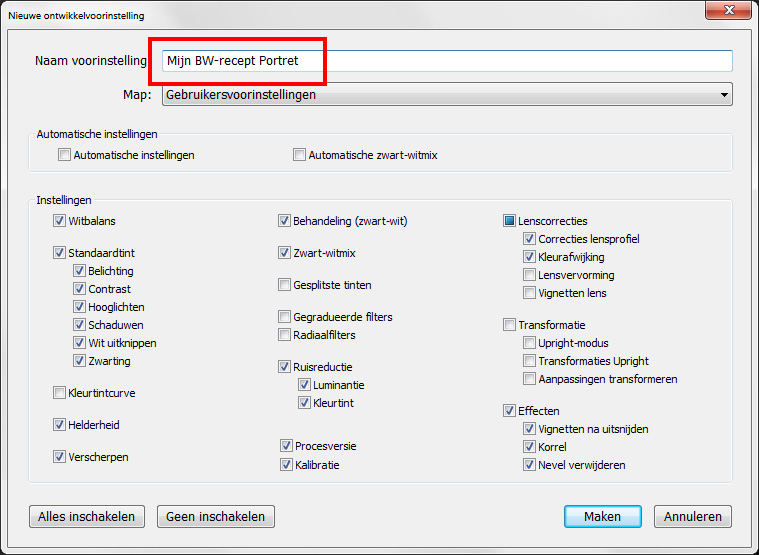Enable the Kleurtintcurve checkbox
759x555 pixels.
click(x=60, y=393)
